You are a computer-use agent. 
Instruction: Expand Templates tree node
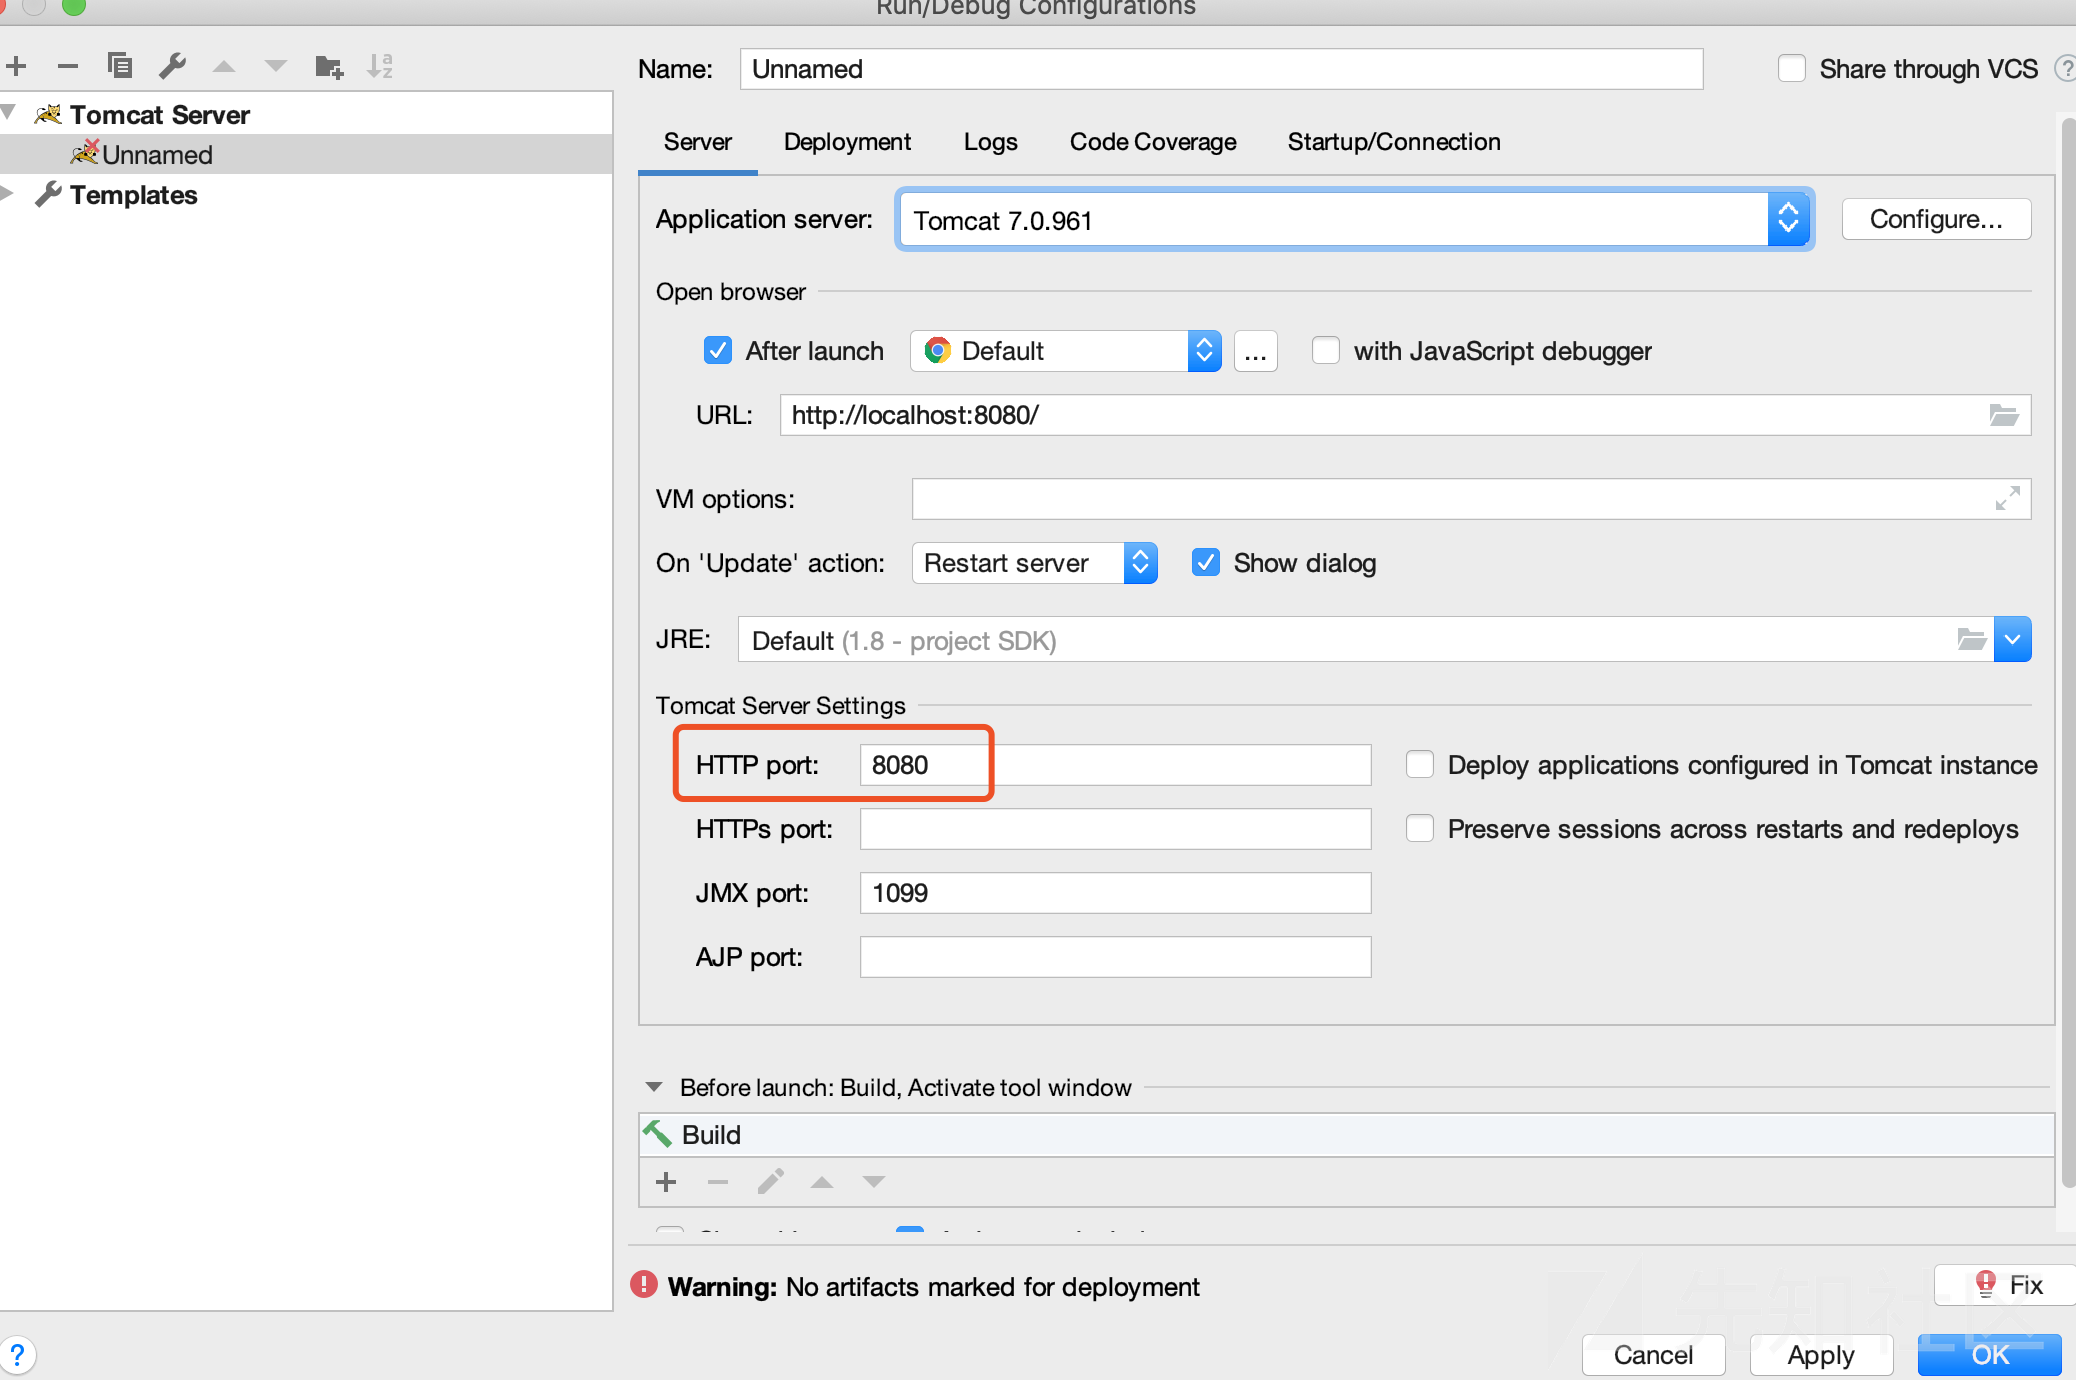8,193
